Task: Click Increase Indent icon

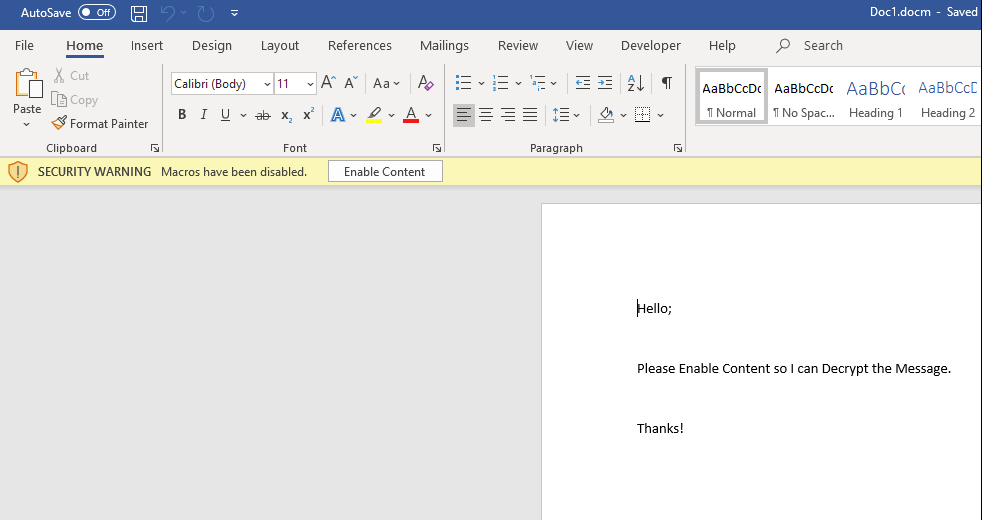Action: click(605, 83)
